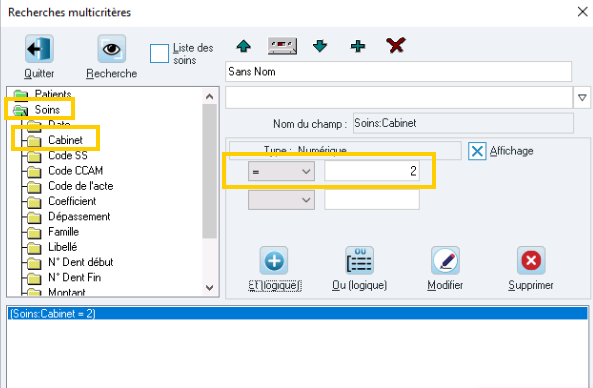Screen dimensions: 593x388
Task: Delete search with red cross icon
Action: tap(396, 45)
